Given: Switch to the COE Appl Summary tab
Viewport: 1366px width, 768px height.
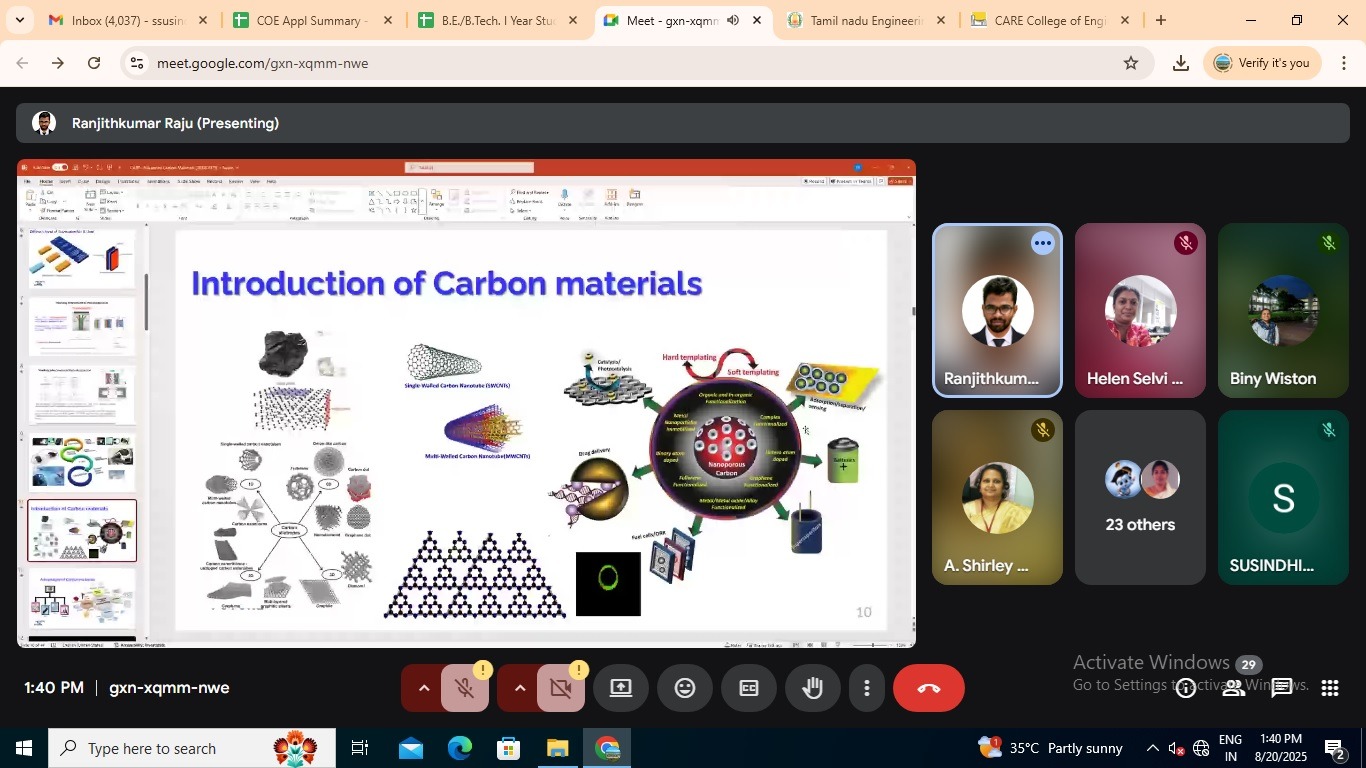Looking at the screenshot, I should click(310, 20).
